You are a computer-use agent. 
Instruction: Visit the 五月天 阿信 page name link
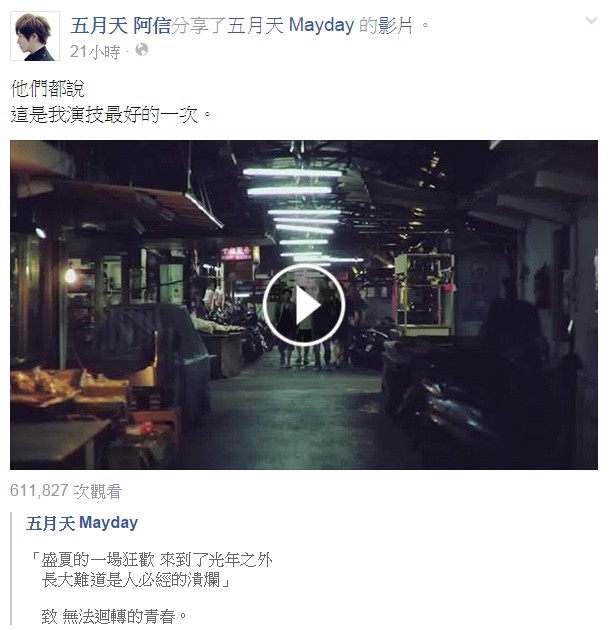121,26
